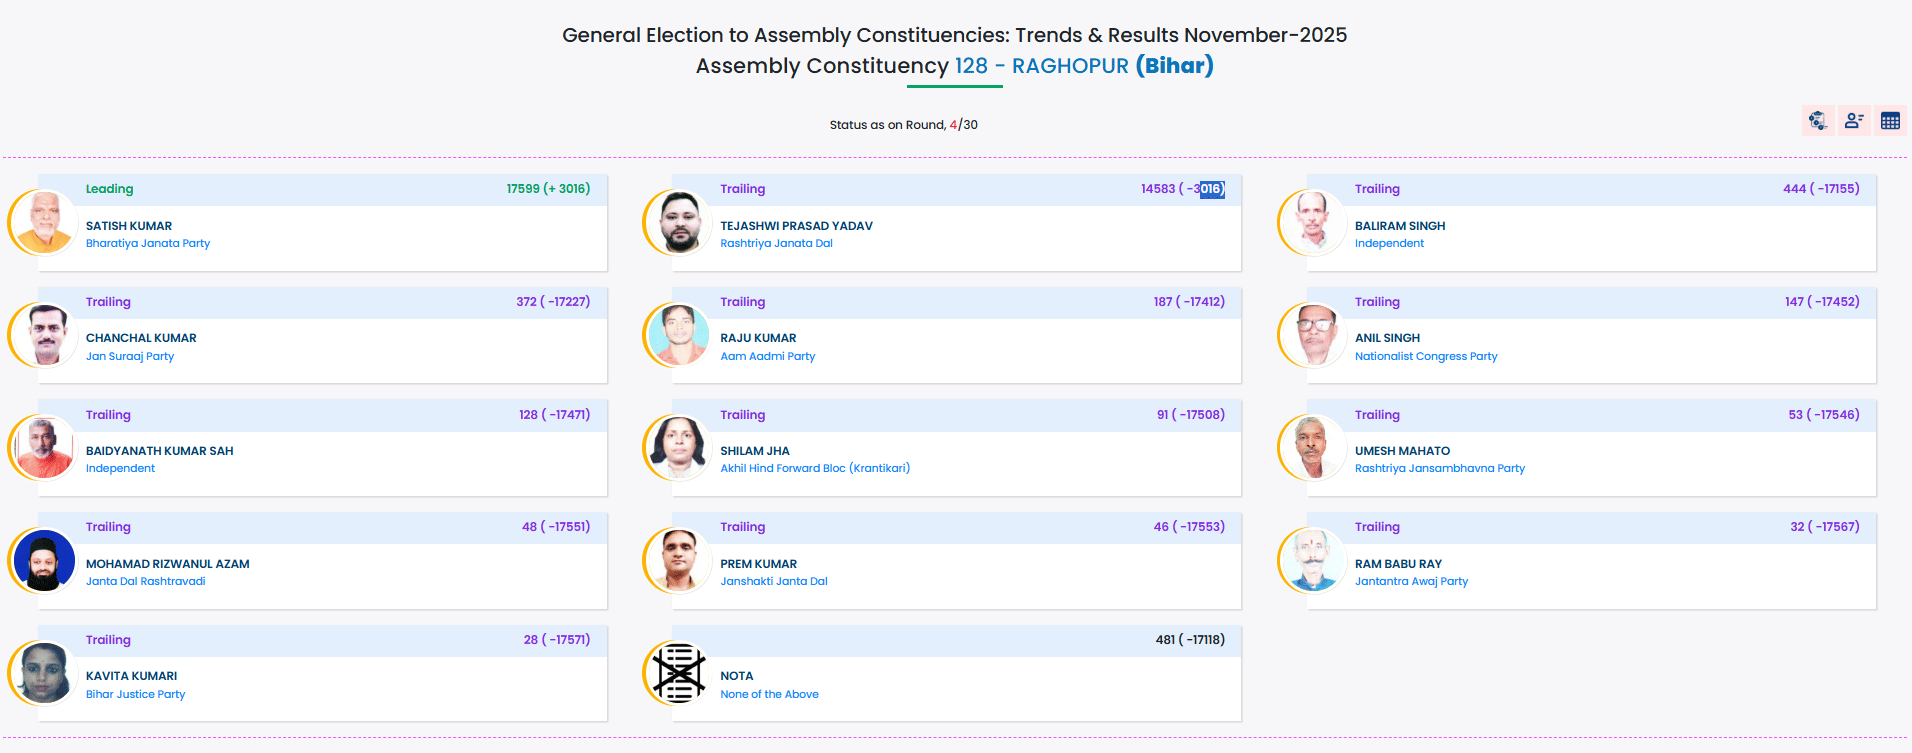The width and height of the screenshot is (1912, 753).
Task: Click Satish Kumar's candidate photo
Action: (x=45, y=222)
